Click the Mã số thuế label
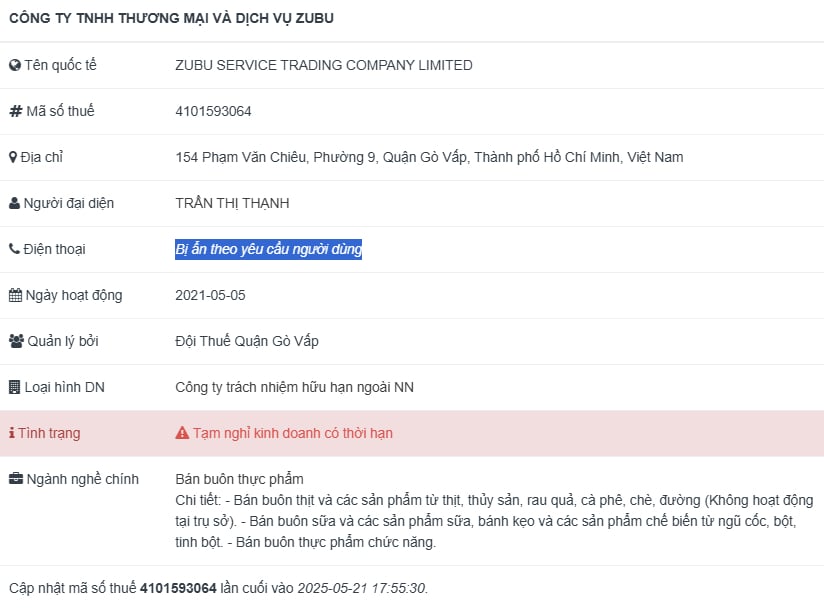Screen dimensions: 824x609 (60, 111)
